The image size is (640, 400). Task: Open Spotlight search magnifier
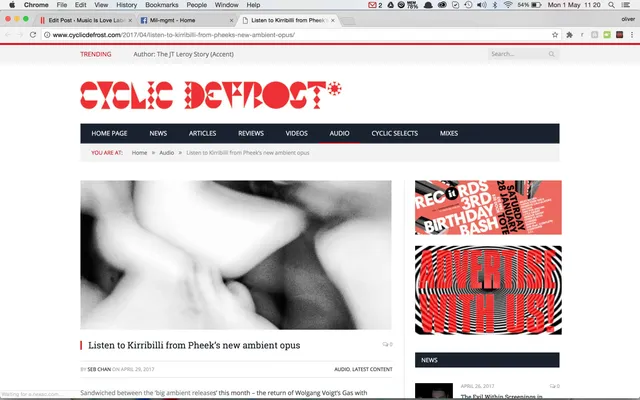611,5
